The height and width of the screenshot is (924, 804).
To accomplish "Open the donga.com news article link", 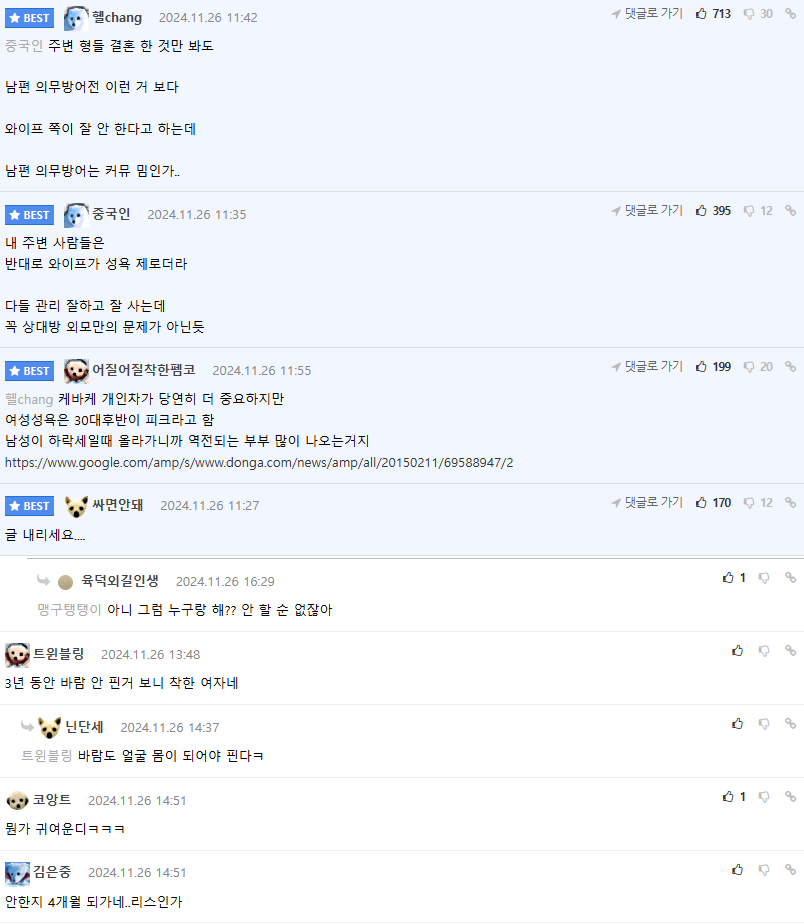I will [x=259, y=463].
